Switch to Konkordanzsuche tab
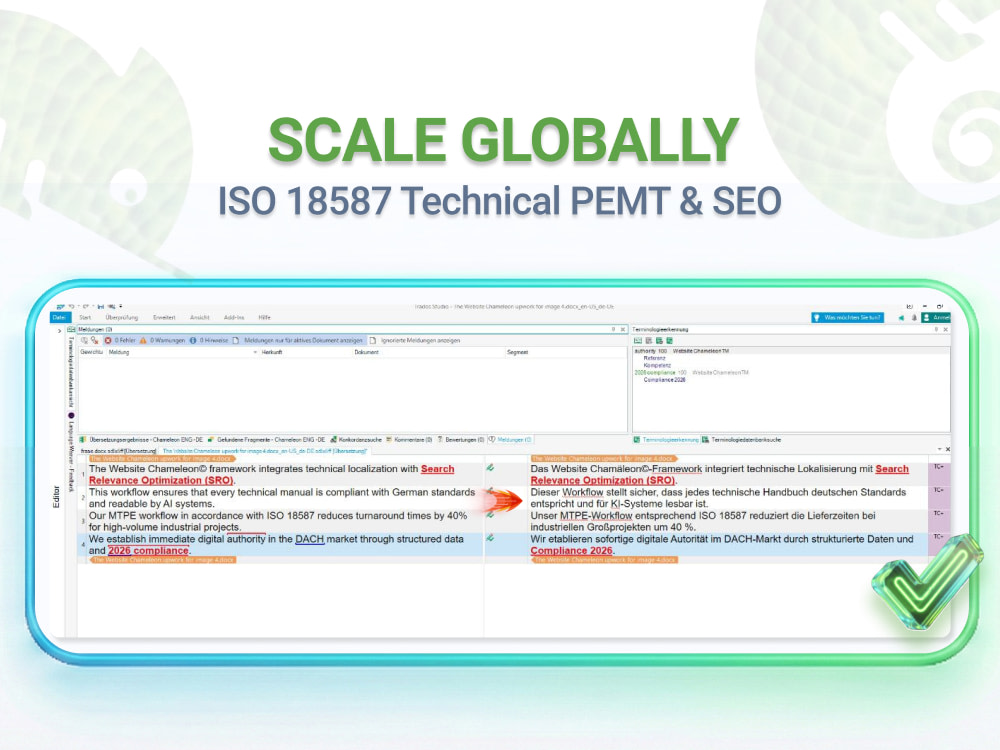This screenshot has height=750, width=1000. click(356, 439)
